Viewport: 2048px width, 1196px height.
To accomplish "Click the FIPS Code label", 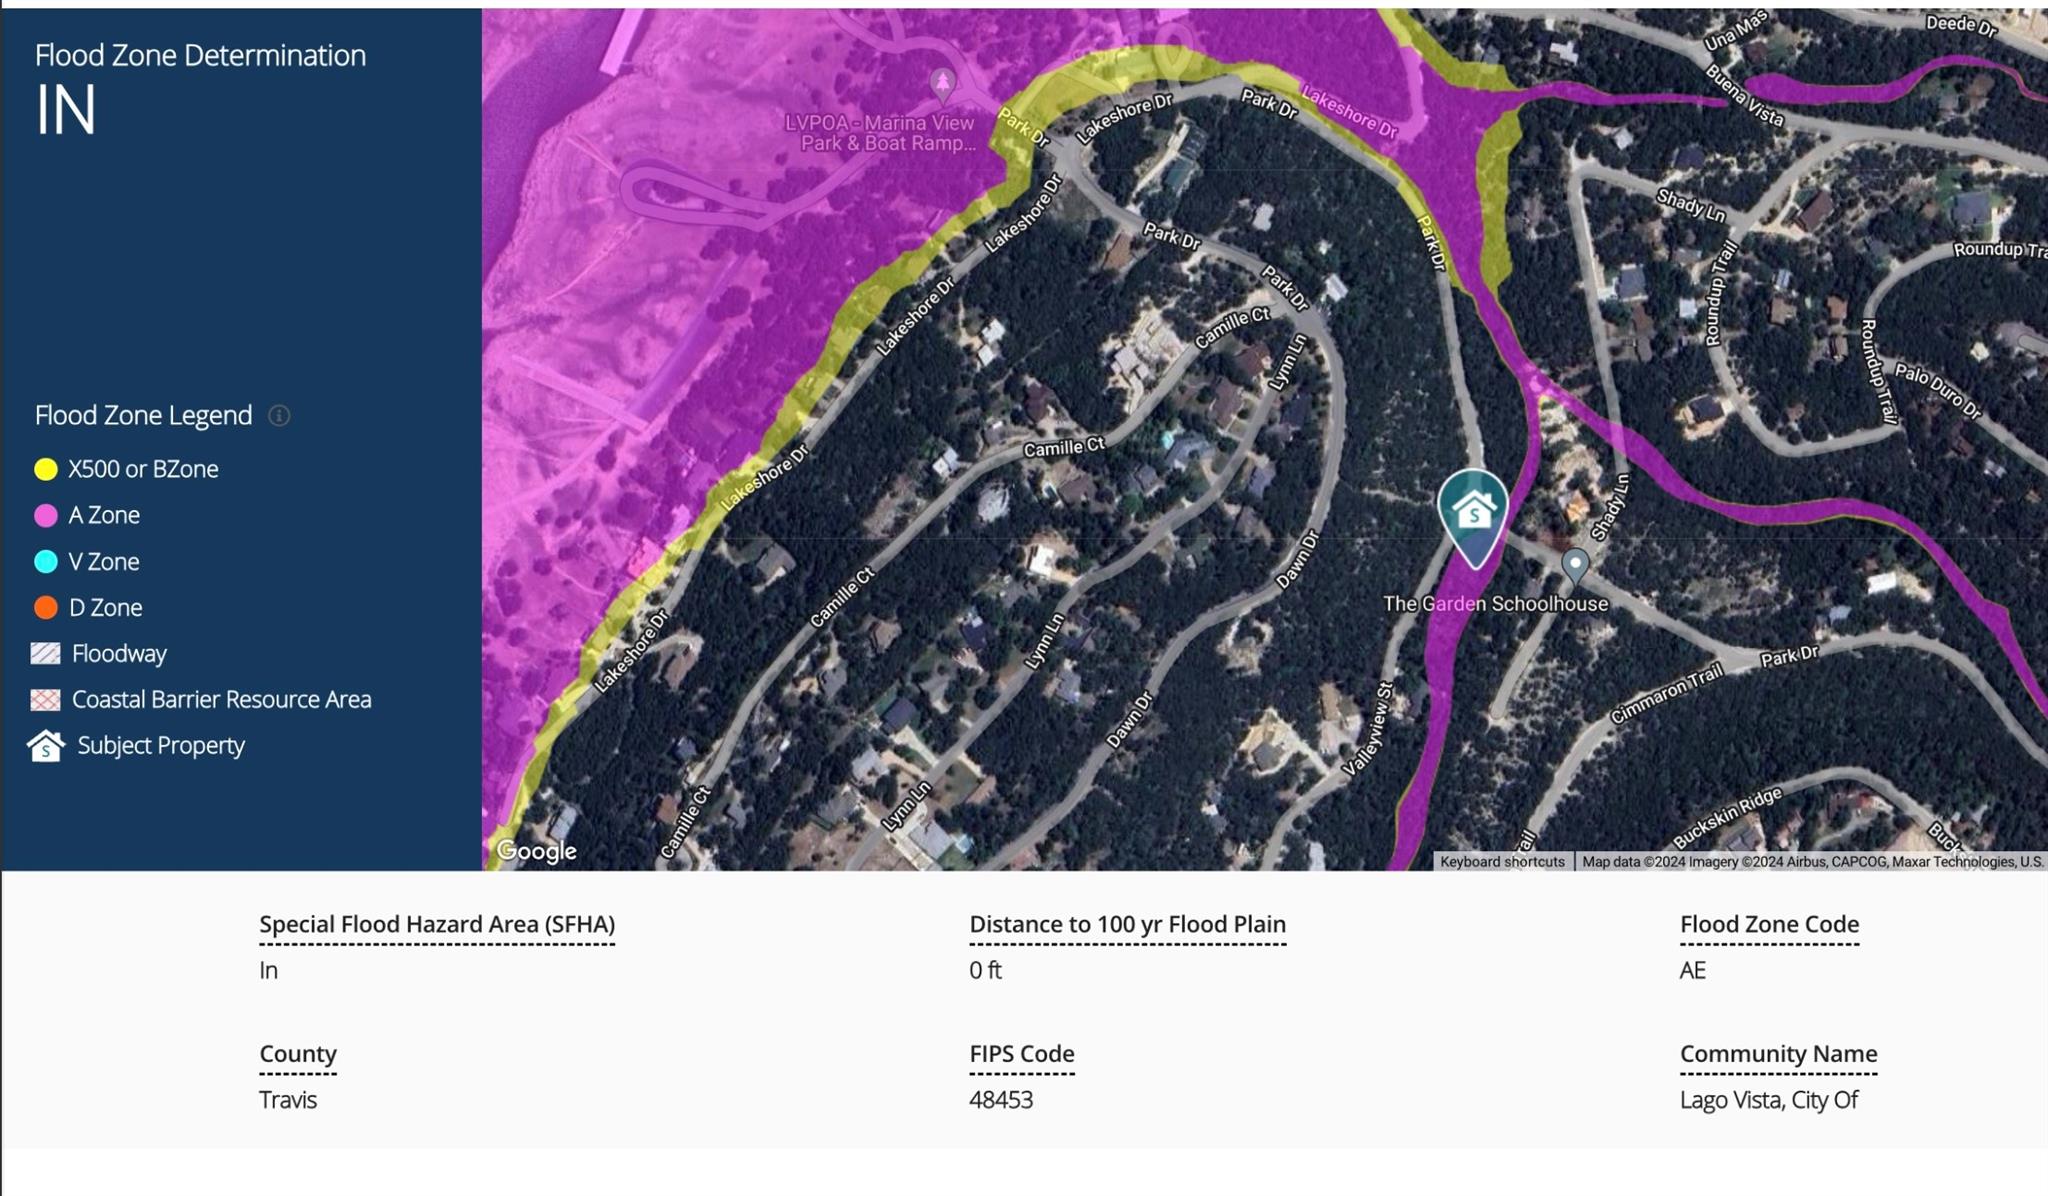I will click(x=1021, y=1054).
